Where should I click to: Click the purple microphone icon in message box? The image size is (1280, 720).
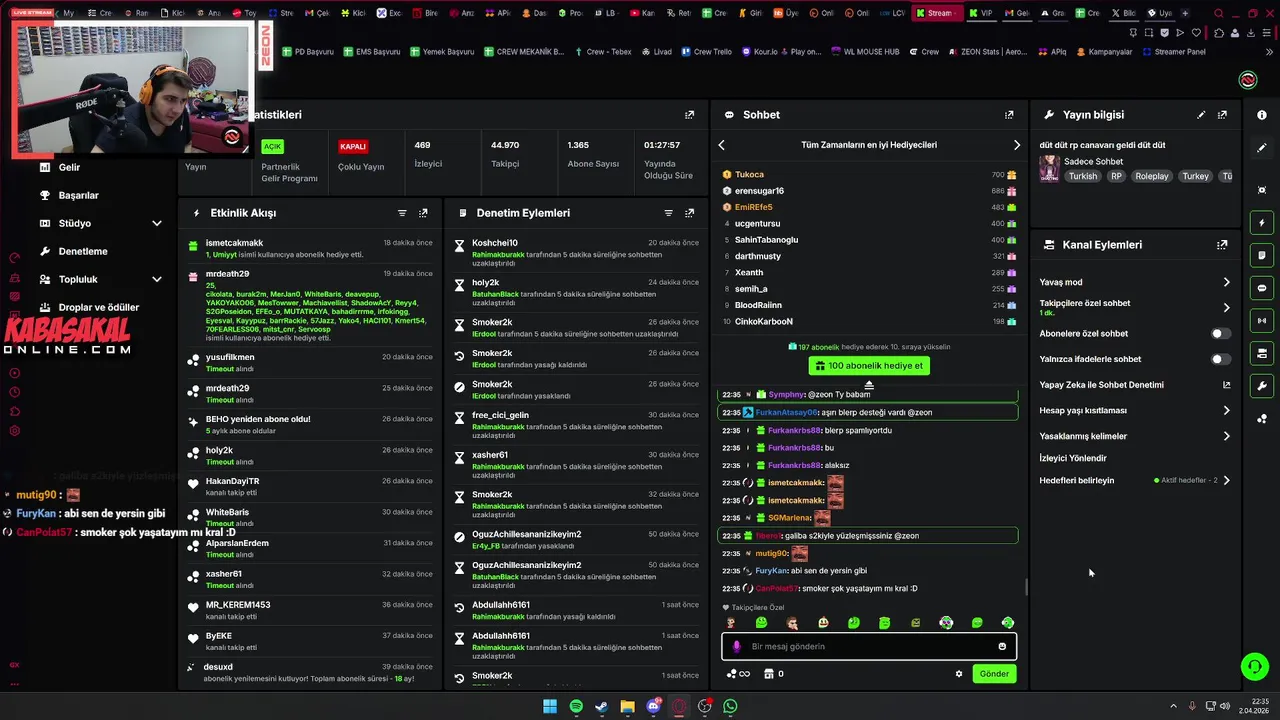click(737, 647)
